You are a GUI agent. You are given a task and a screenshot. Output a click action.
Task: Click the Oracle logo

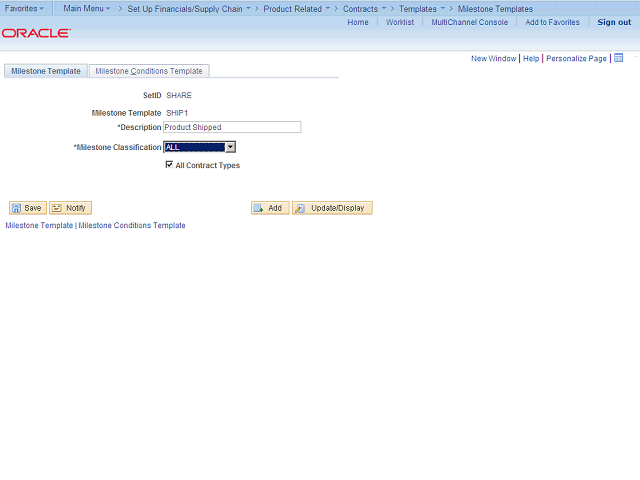click(36, 33)
